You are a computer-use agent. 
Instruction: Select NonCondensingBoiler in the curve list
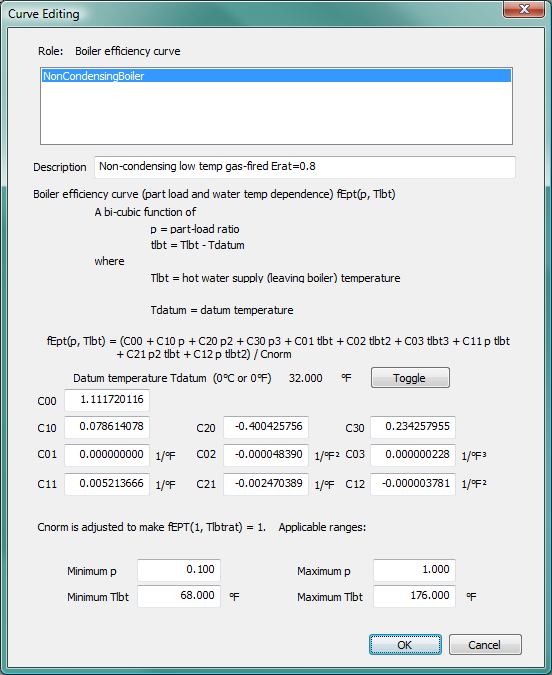(x=276, y=76)
